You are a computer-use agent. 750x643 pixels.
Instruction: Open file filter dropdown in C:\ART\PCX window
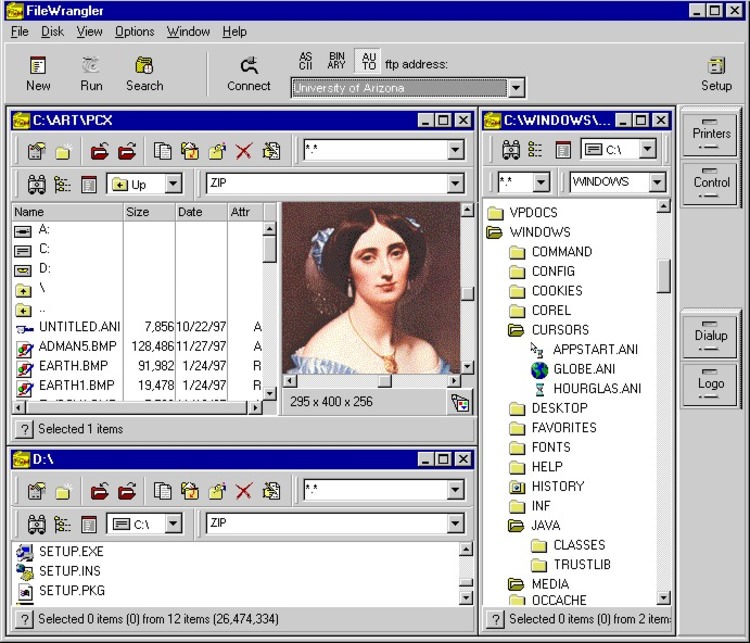pyautogui.click(x=455, y=150)
